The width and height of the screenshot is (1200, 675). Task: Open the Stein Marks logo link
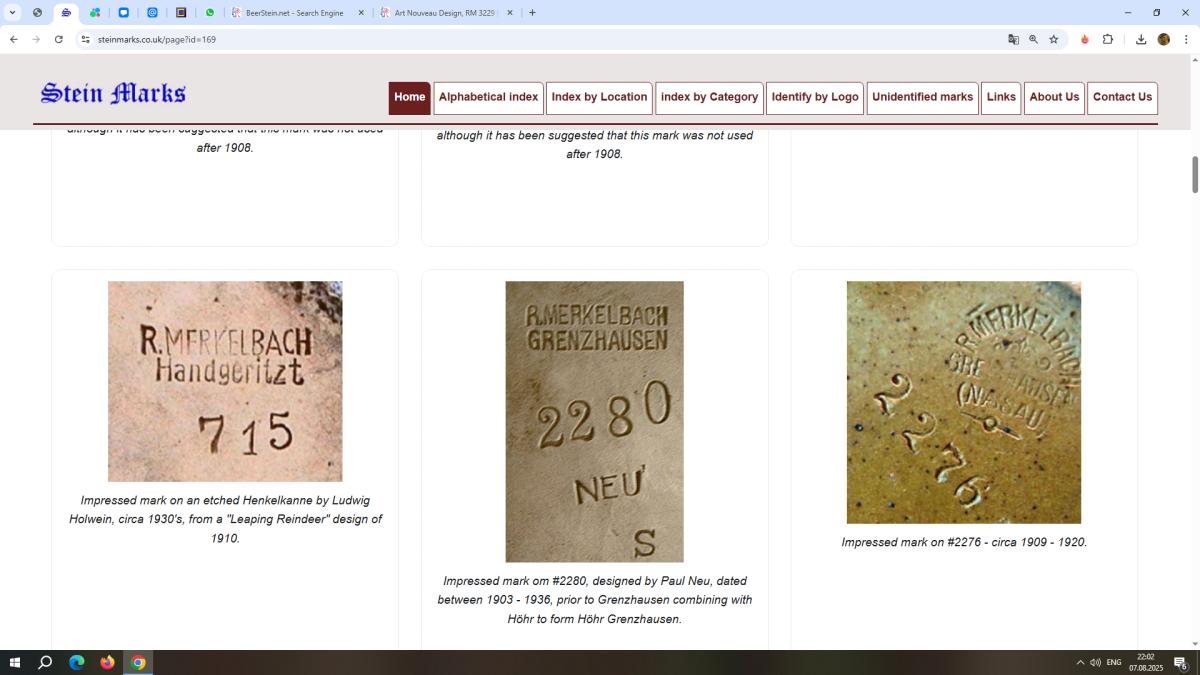(113, 94)
